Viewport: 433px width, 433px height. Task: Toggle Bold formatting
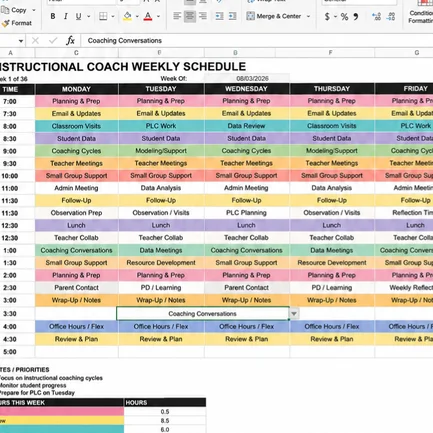pos(53,16)
